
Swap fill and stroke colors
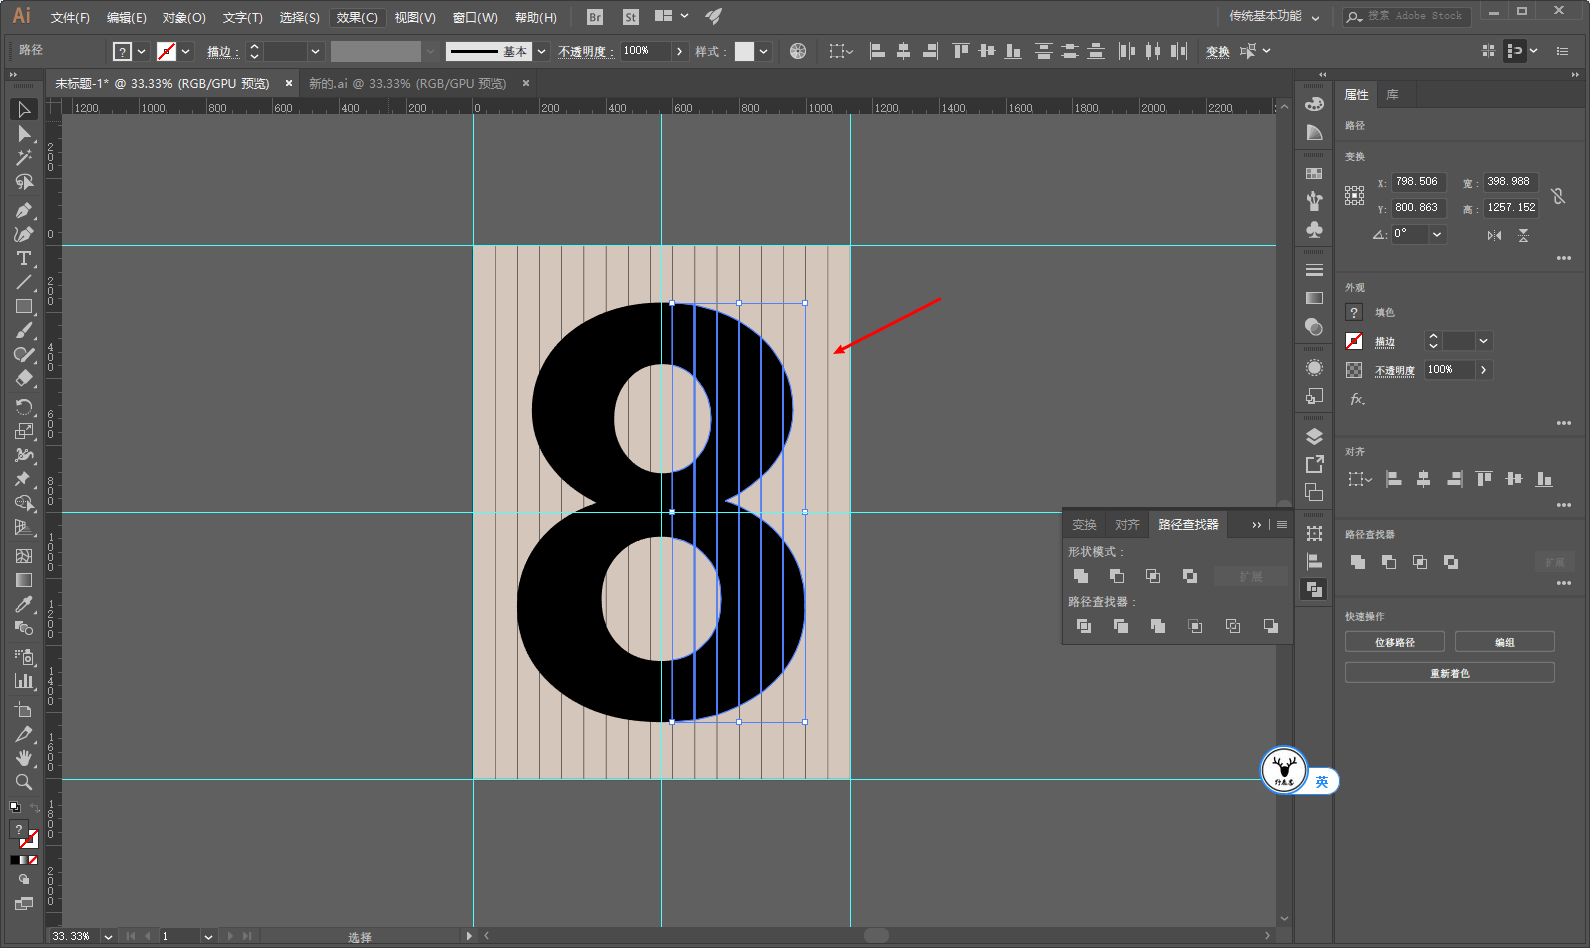(x=35, y=807)
